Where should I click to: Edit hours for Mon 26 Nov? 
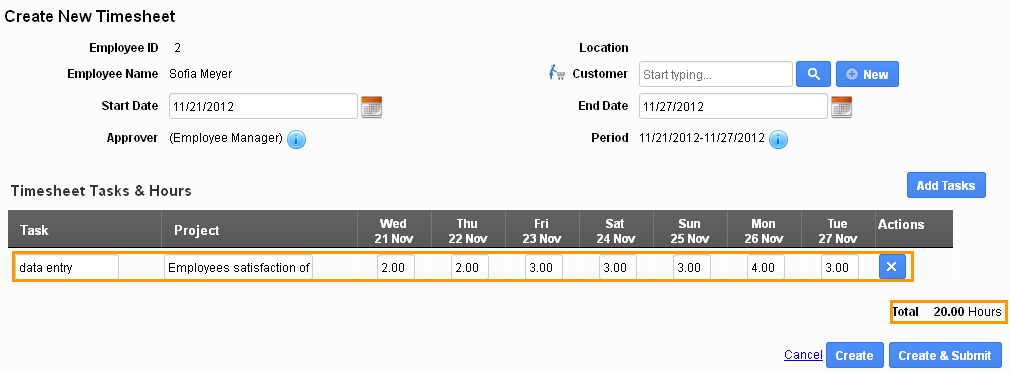click(x=766, y=268)
